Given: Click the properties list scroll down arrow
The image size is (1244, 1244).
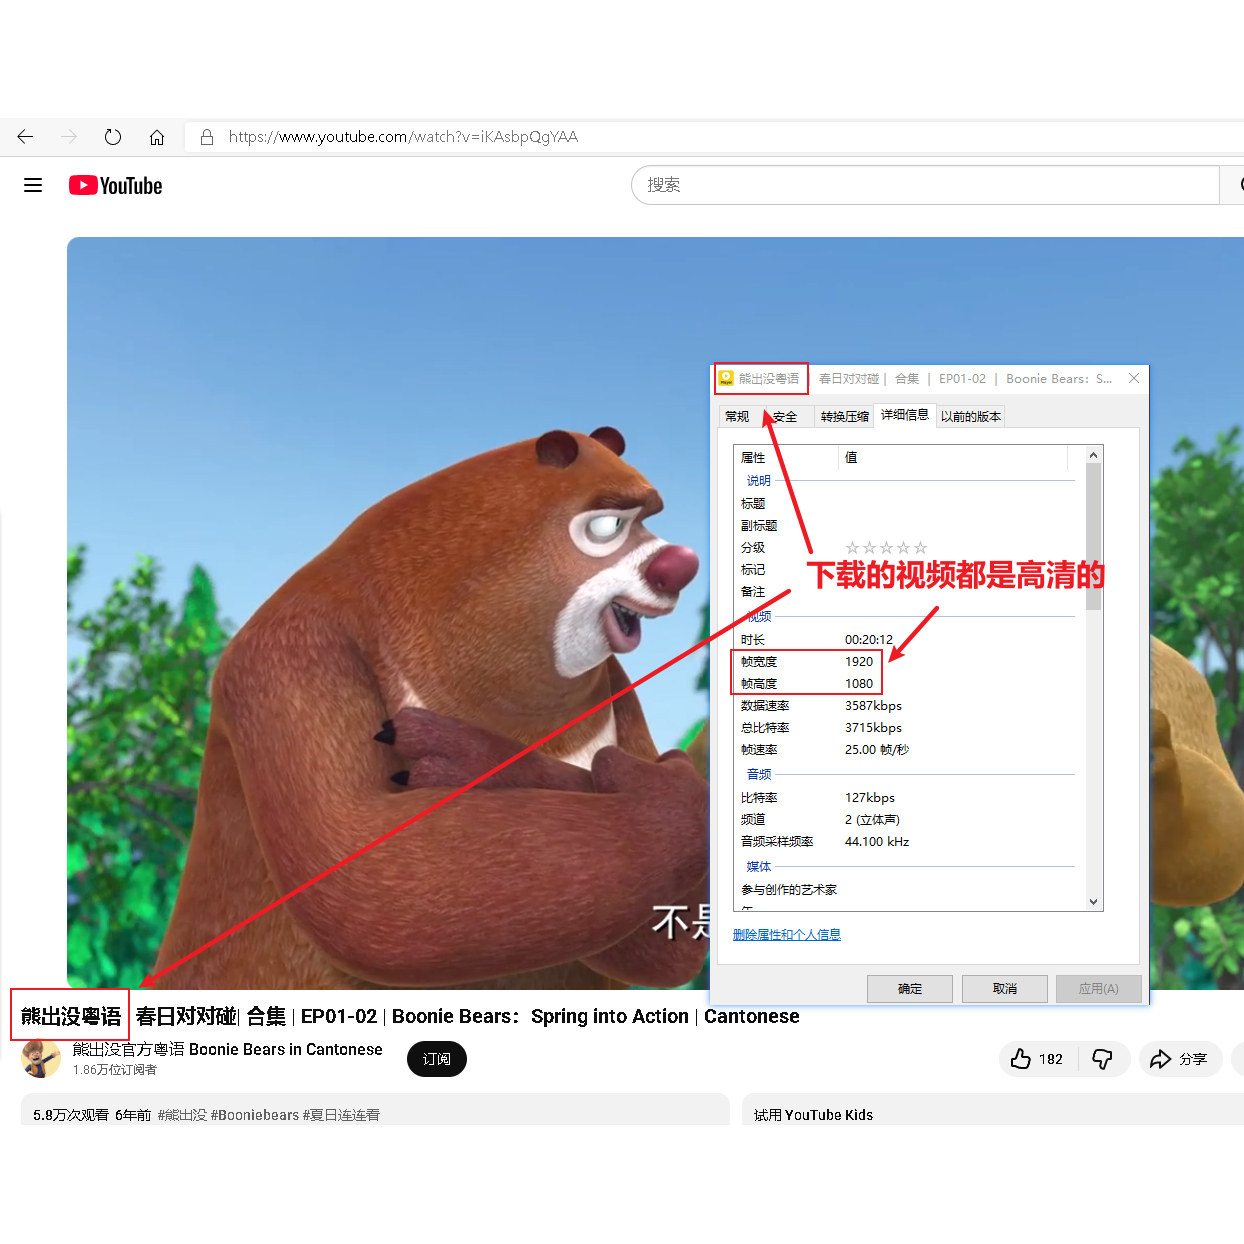Looking at the screenshot, I should pos(1094,901).
